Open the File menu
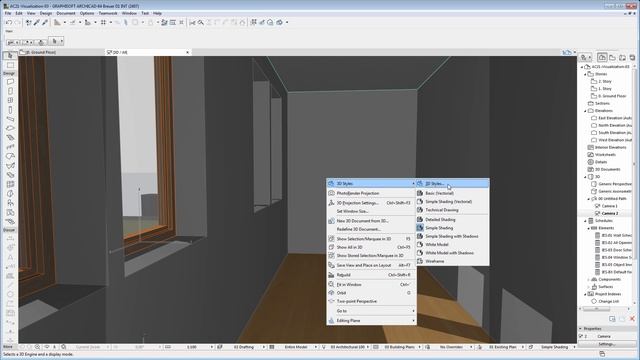This screenshot has width=640, height=360. [8, 13]
